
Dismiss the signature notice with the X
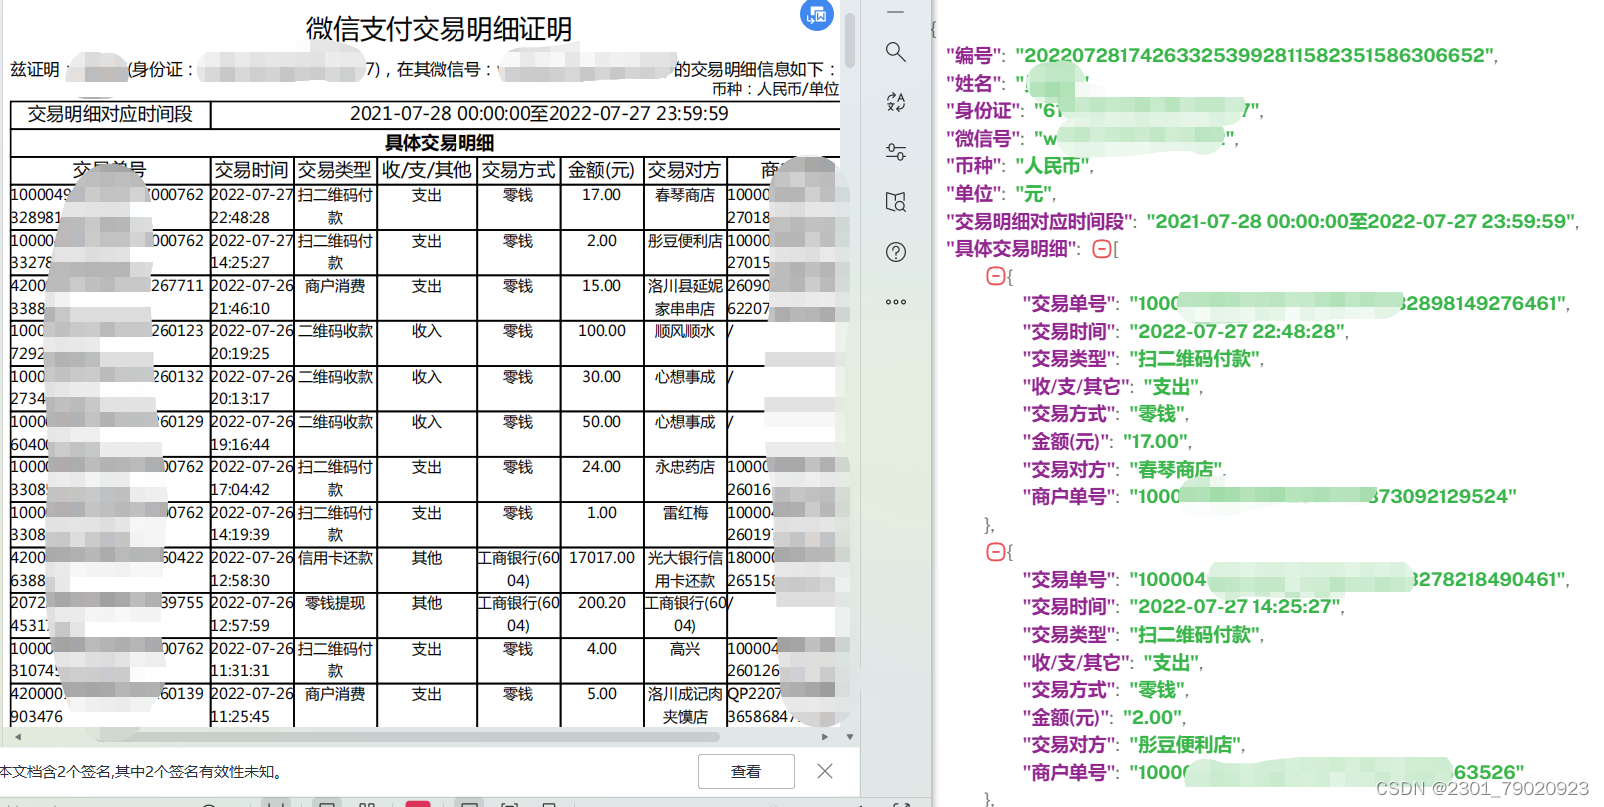[x=825, y=771]
